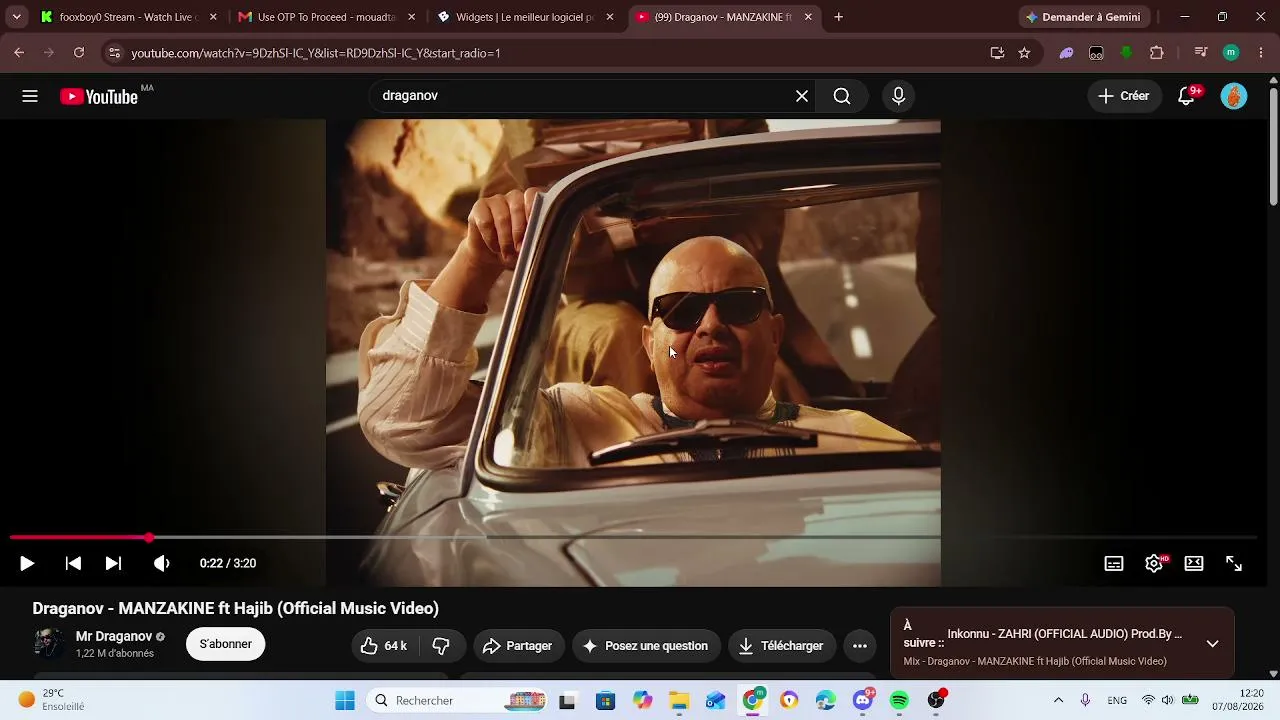The width and height of the screenshot is (1280, 720).
Task: Play the paused video
Action: tap(27, 563)
